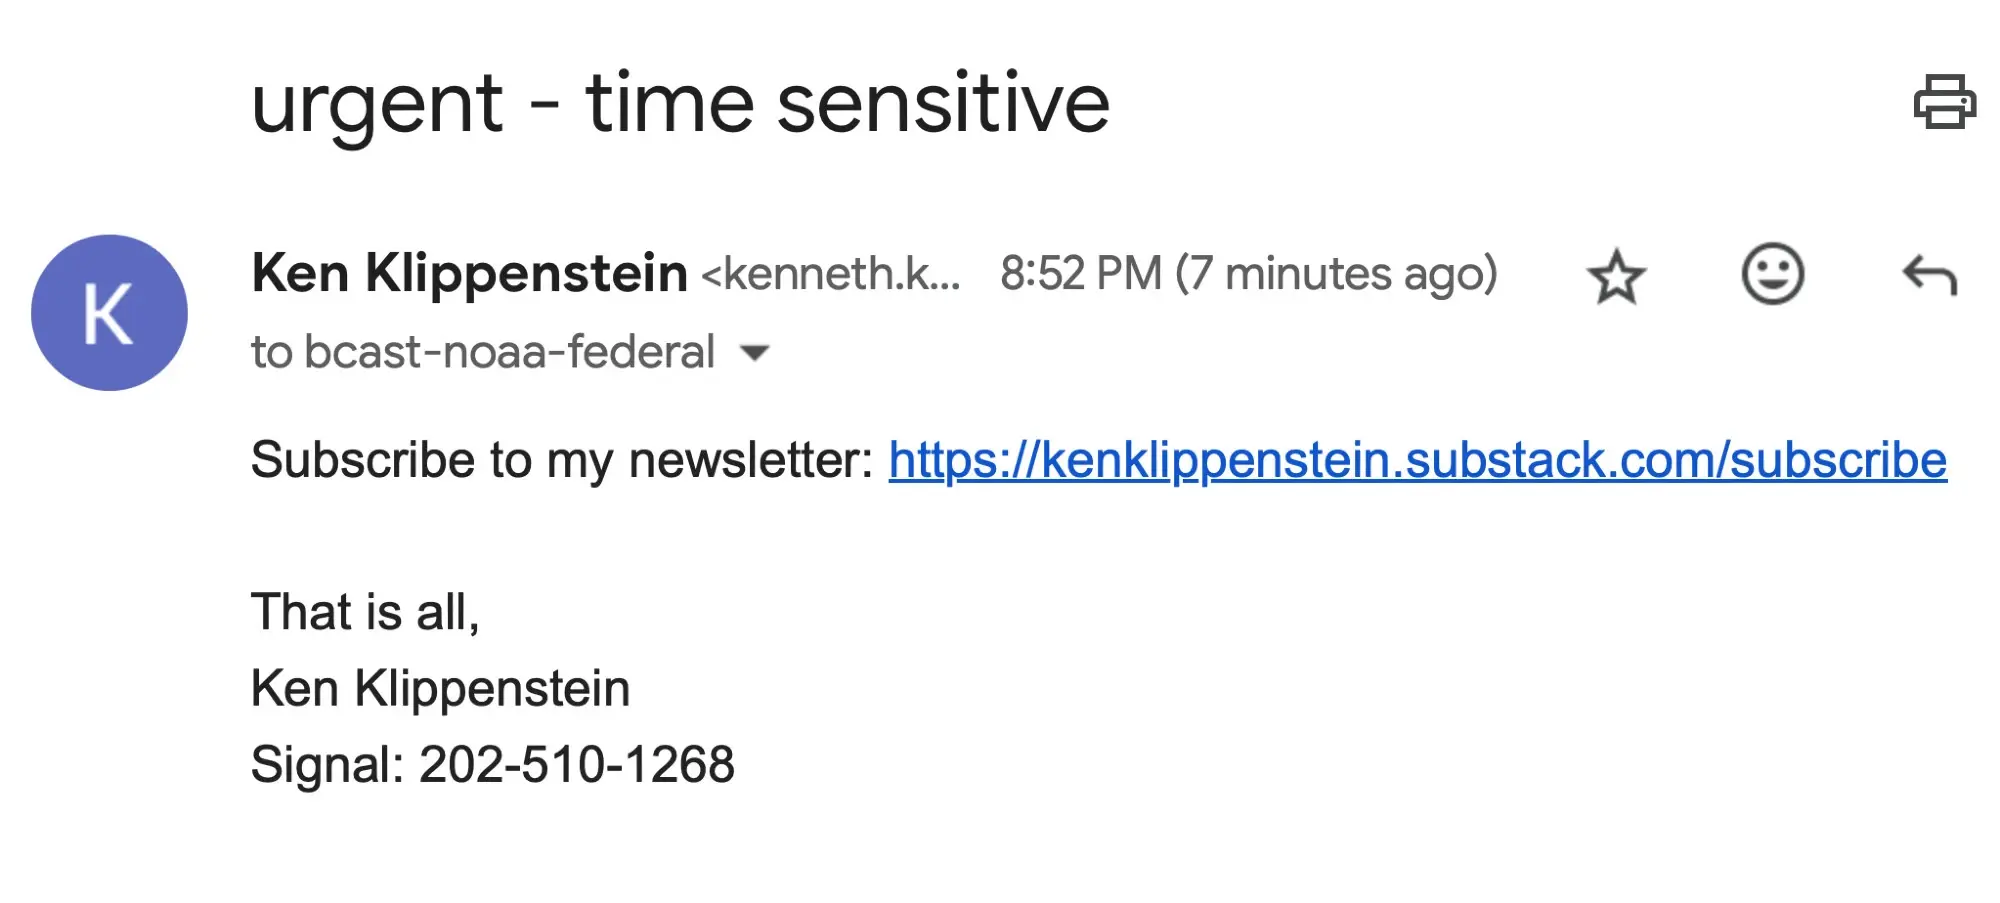2000x903 pixels.
Task: Click the Signal number 202-510-1268
Action: tap(577, 765)
